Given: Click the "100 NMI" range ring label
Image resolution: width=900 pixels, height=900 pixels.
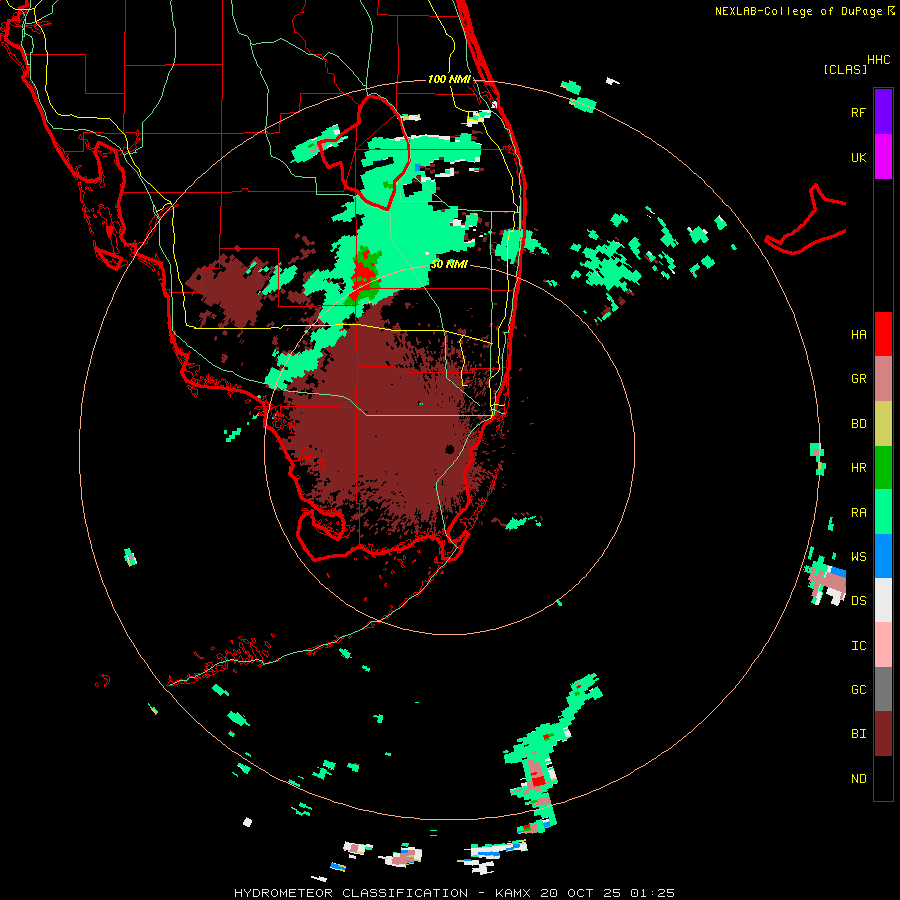Looking at the screenshot, I should point(449,79).
